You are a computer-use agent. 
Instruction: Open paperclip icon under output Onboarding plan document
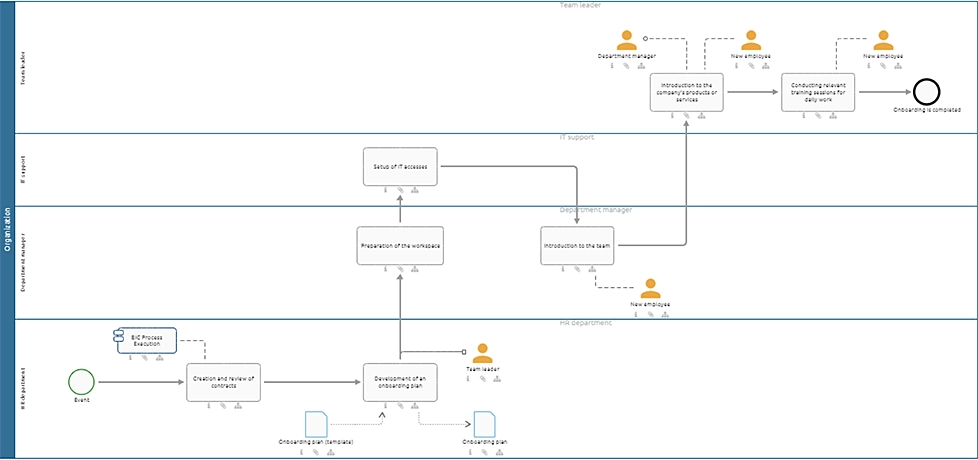[485, 451]
